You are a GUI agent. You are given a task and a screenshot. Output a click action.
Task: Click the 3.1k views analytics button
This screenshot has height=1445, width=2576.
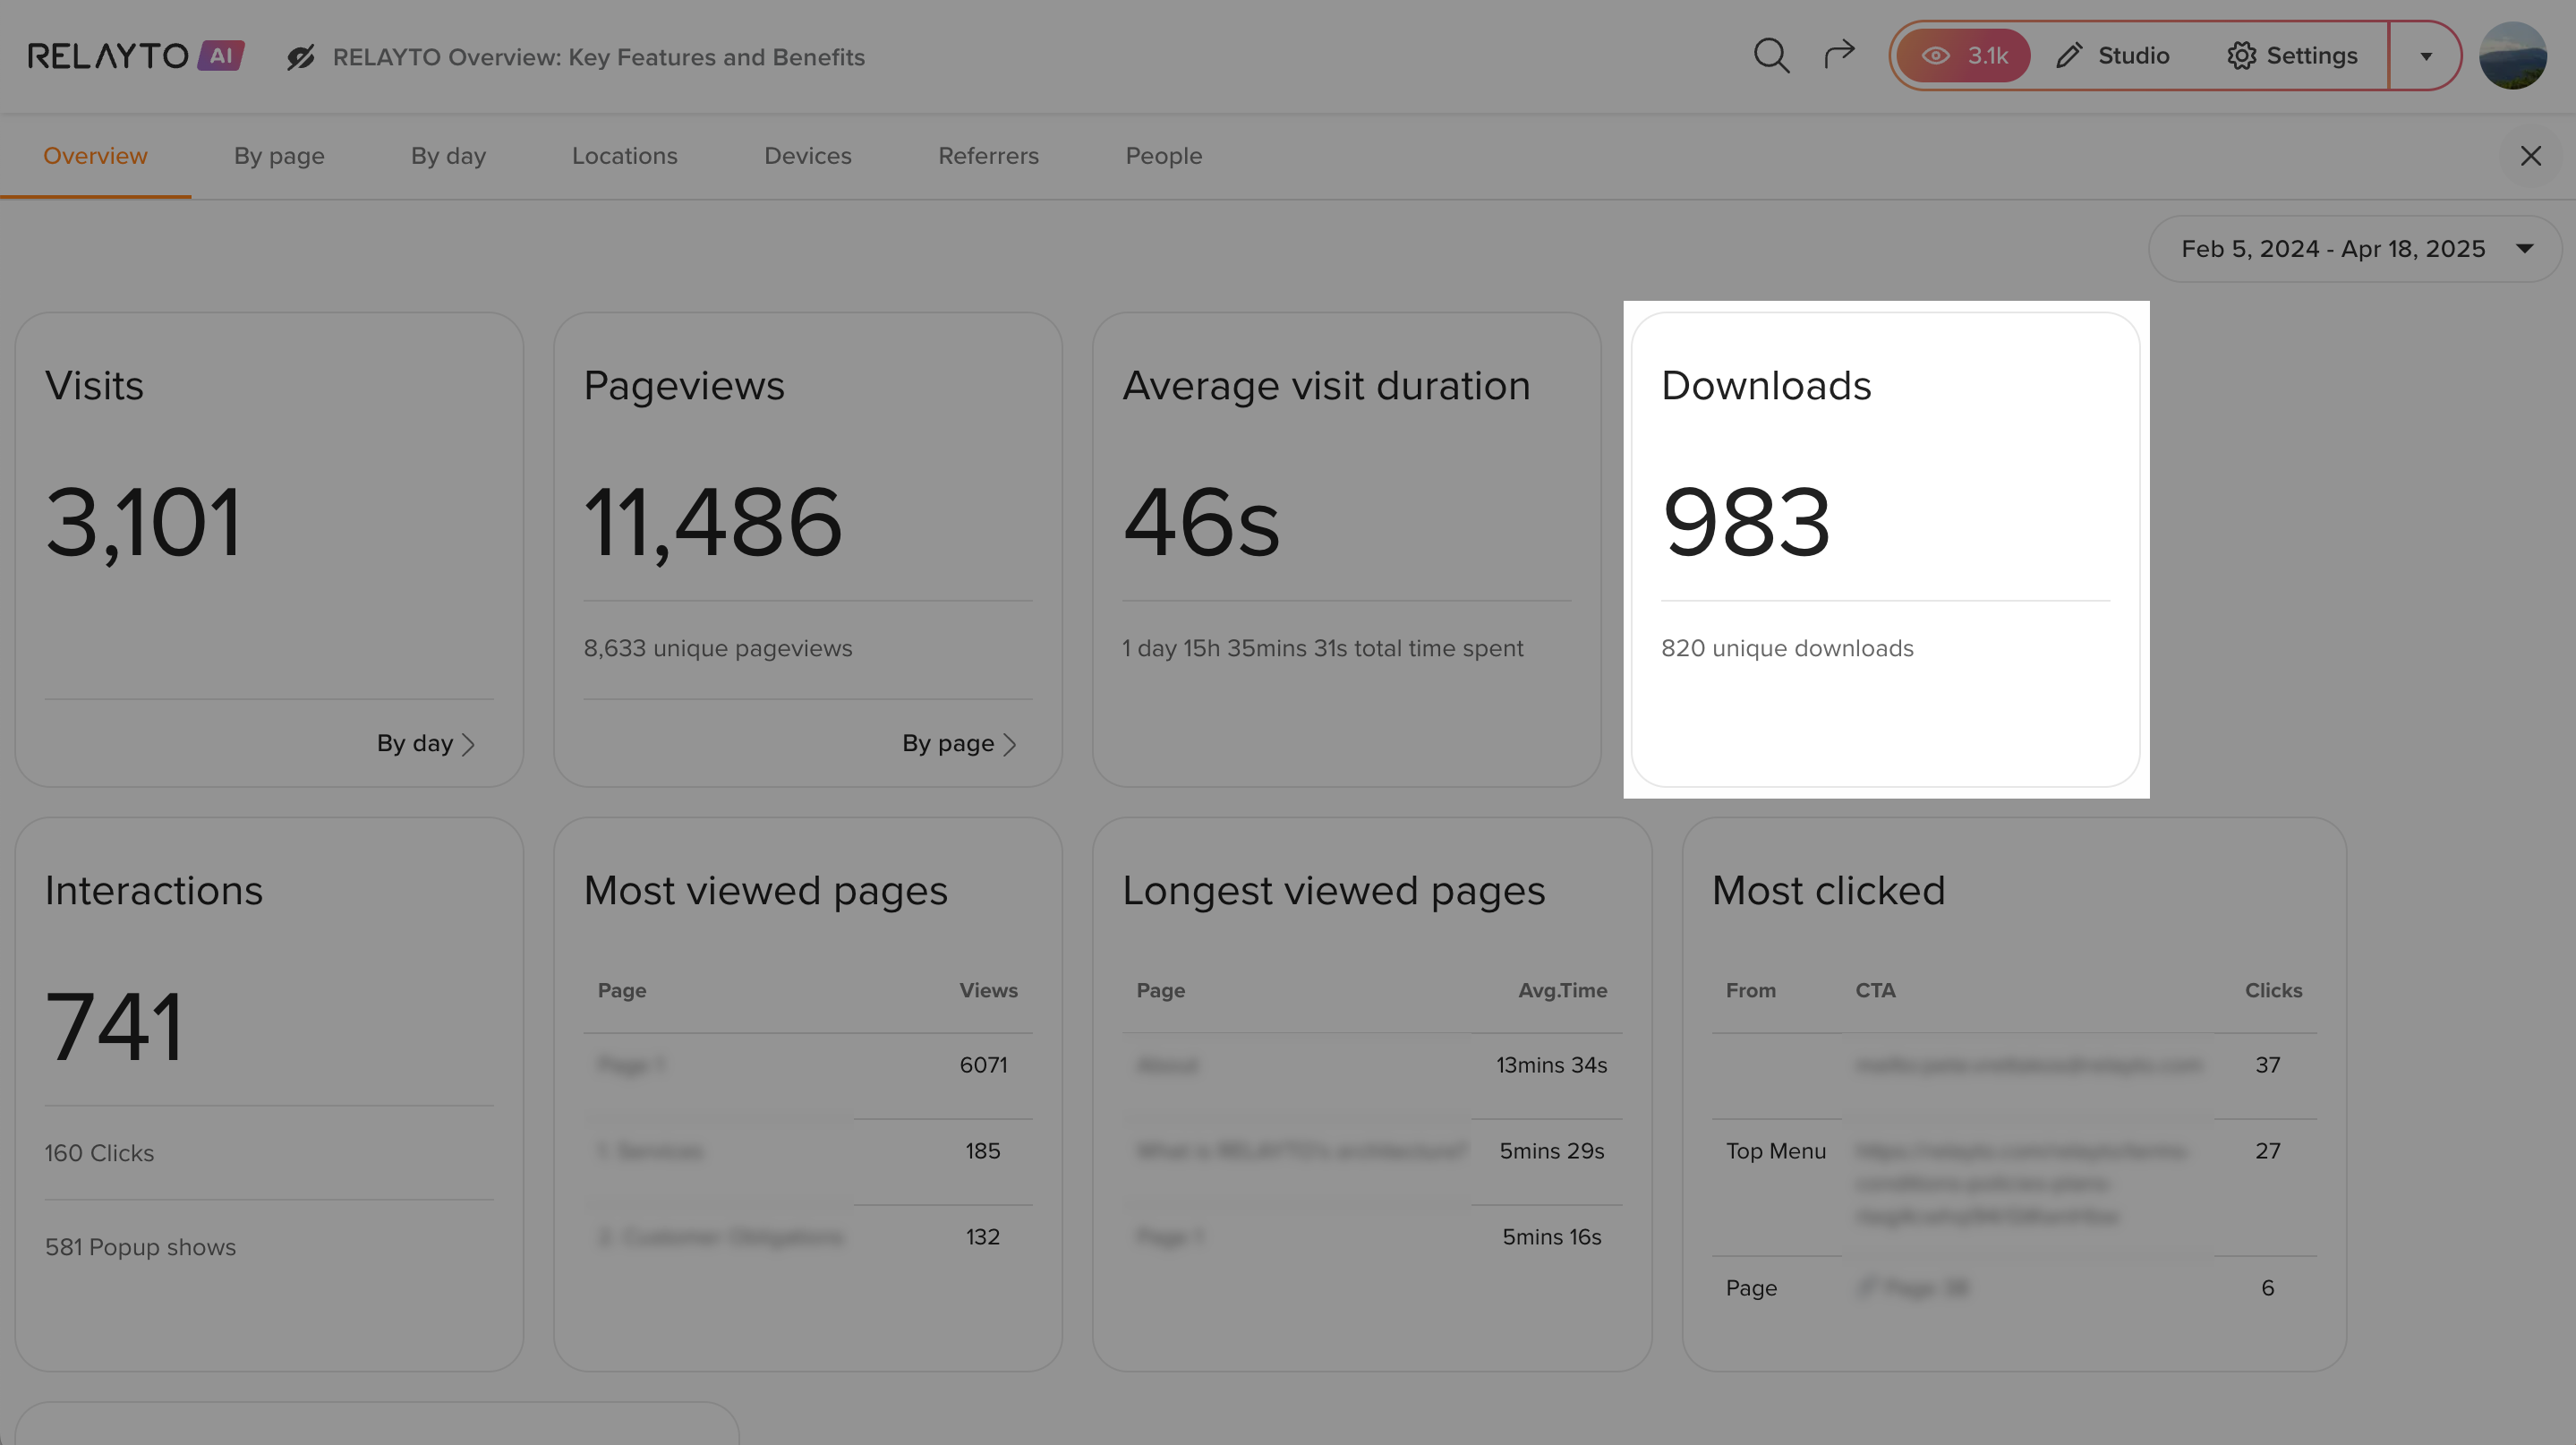pyautogui.click(x=1963, y=55)
